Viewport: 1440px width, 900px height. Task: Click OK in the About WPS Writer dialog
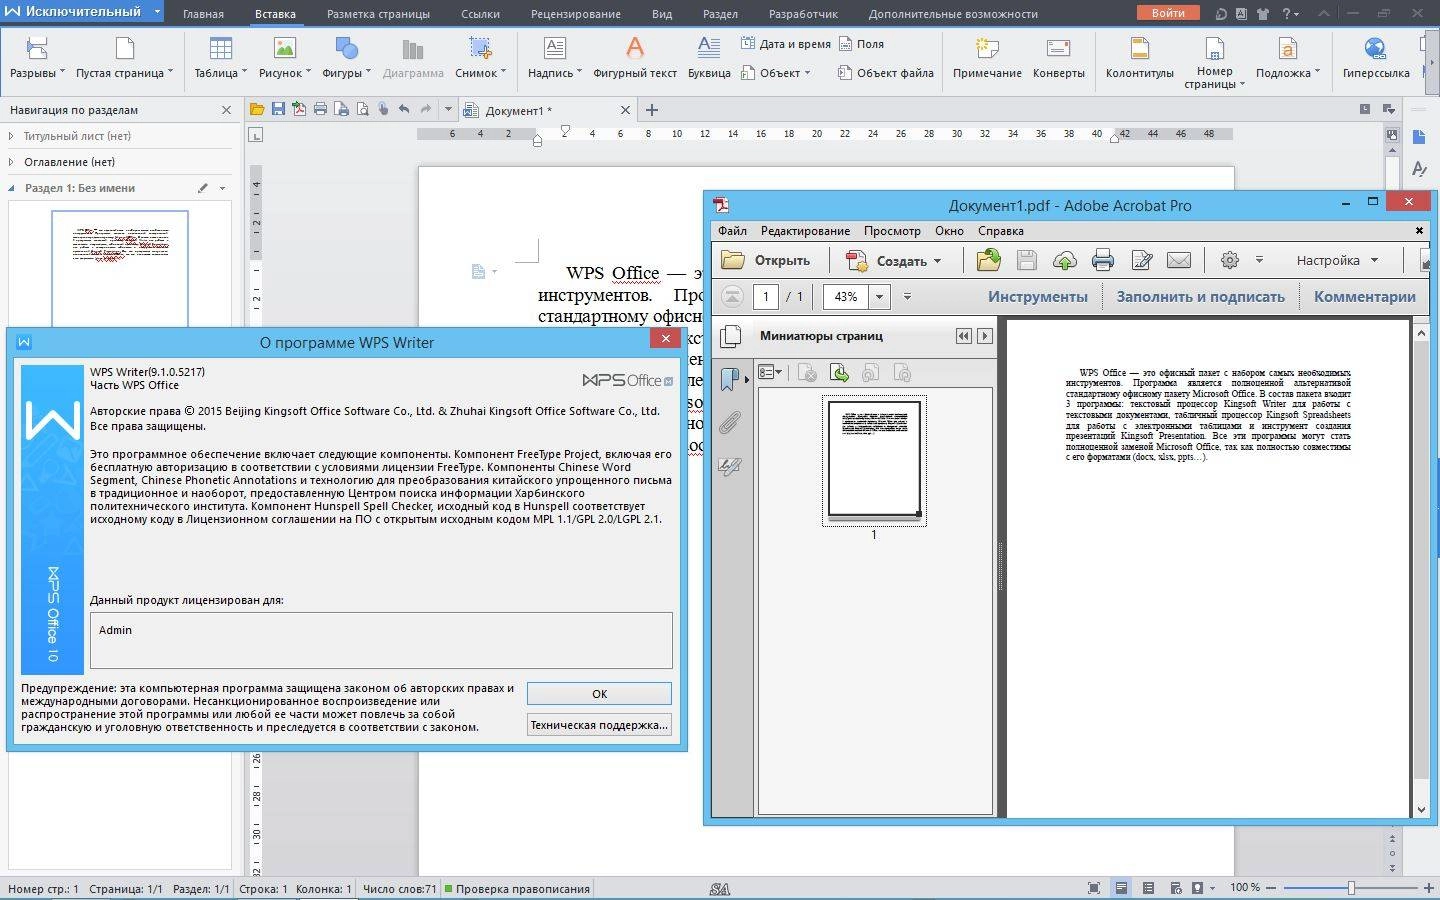[x=599, y=694]
